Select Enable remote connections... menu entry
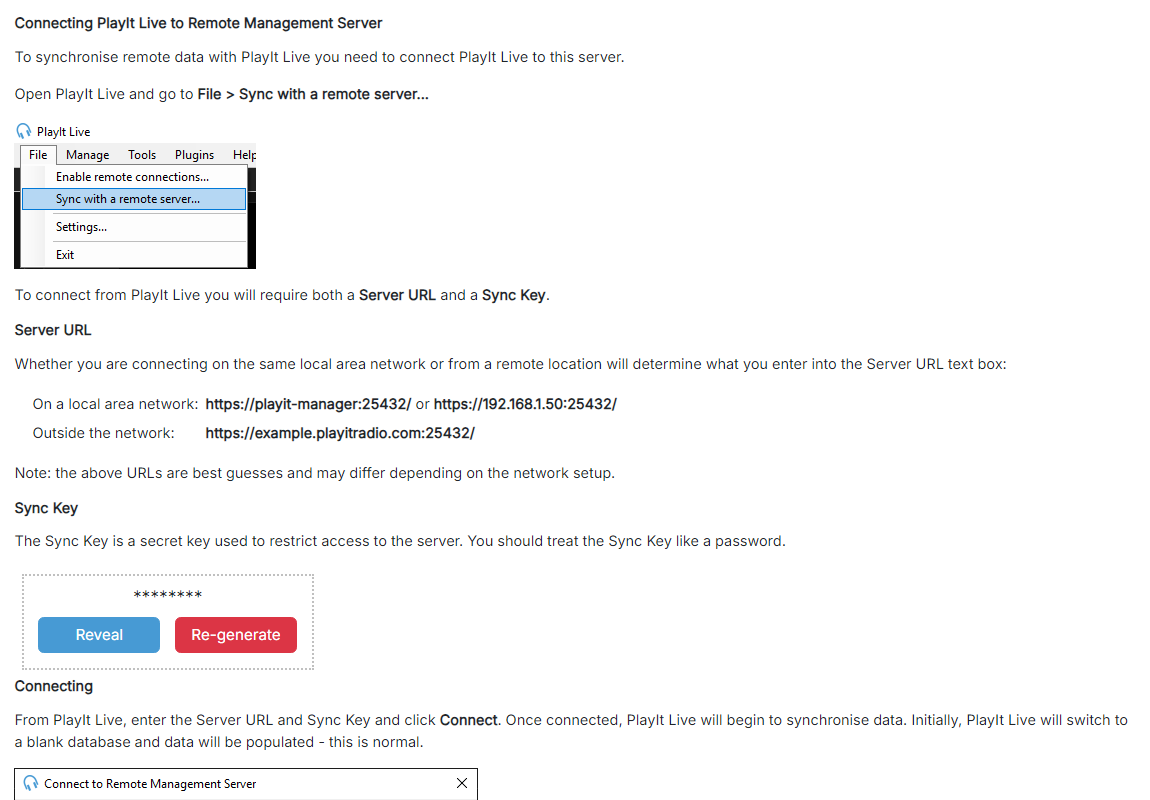Viewport: 1150px width, 800px height. pos(134,177)
